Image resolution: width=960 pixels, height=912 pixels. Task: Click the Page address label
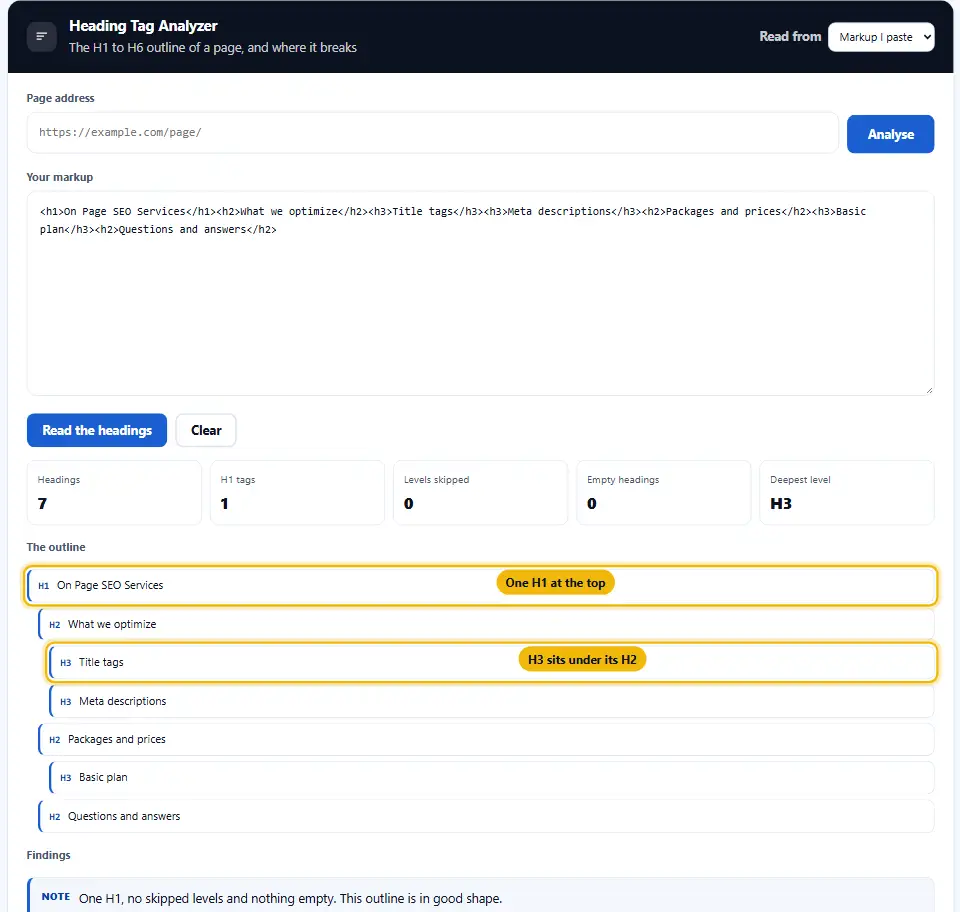pos(61,98)
